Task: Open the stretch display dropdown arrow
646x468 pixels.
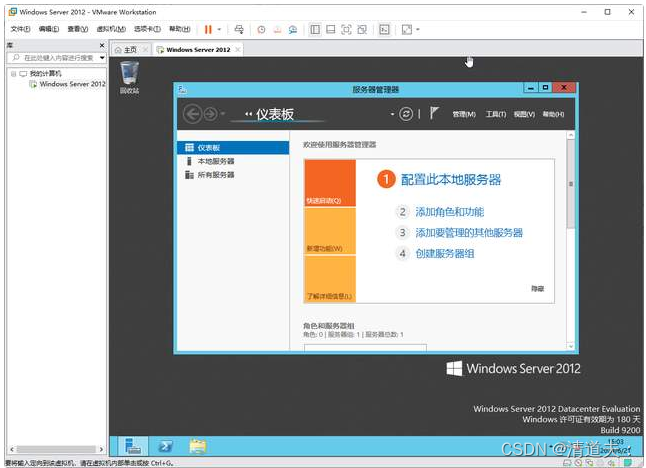Action: coord(418,29)
